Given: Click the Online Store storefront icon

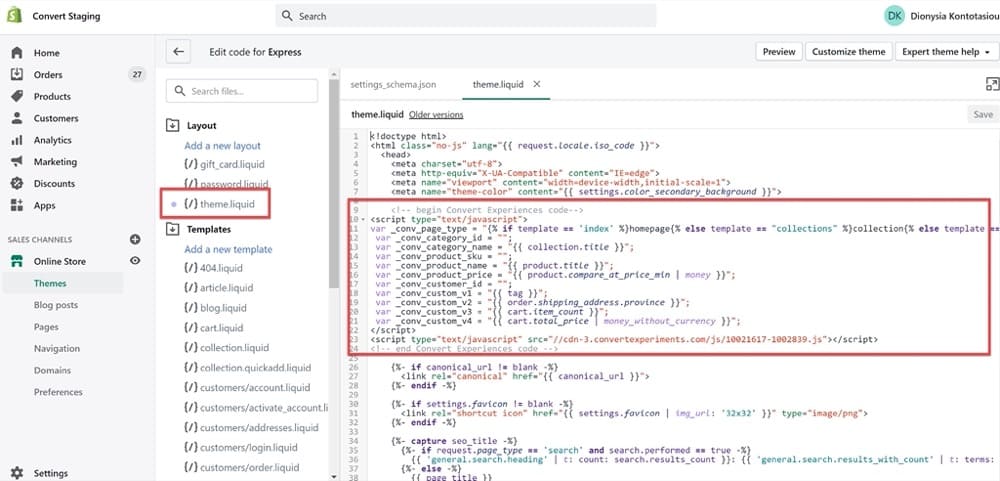Looking at the screenshot, I should [x=17, y=261].
